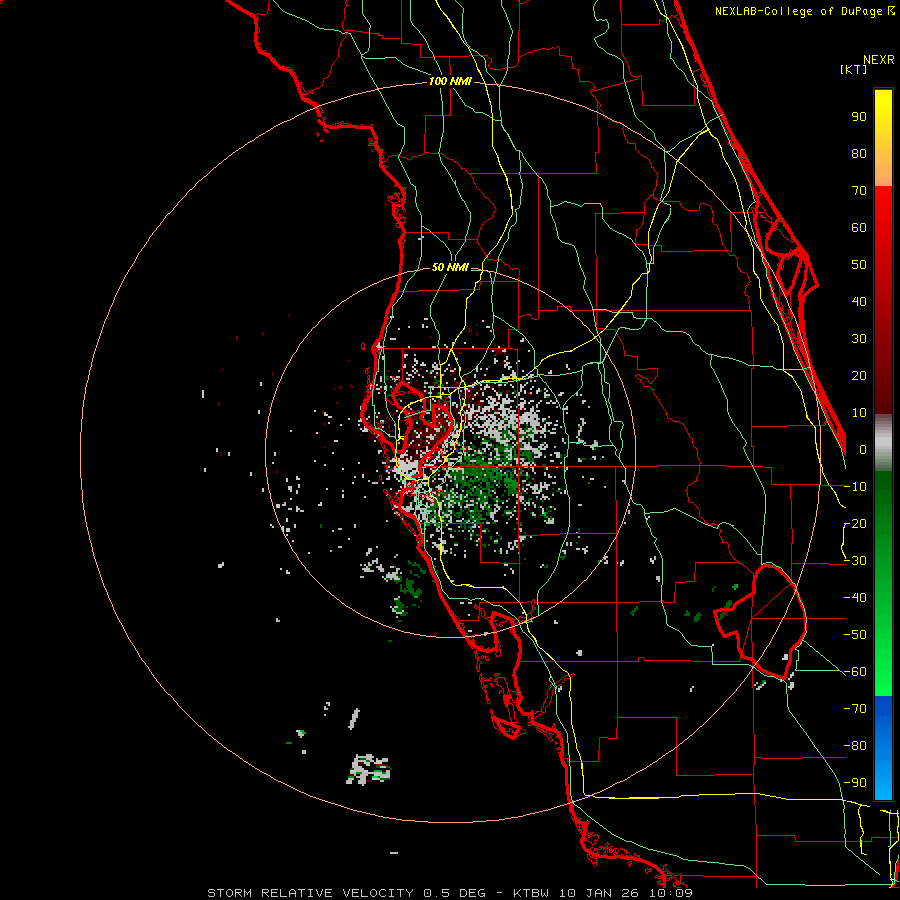Viewport: 900px width, 900px height.
Task: Click the positive "80" scale label
Action: pyautogui.click(x=859, y=154)
